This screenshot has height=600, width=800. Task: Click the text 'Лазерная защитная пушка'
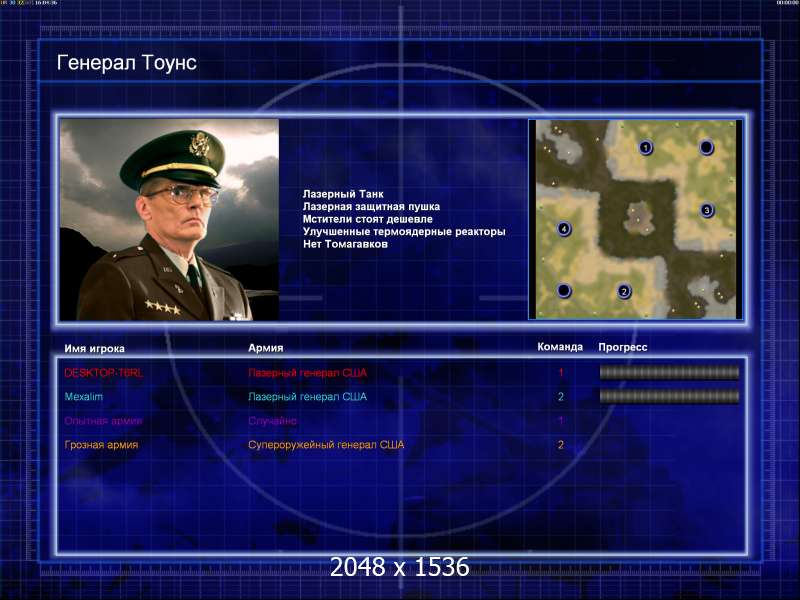tap(371, 207)
